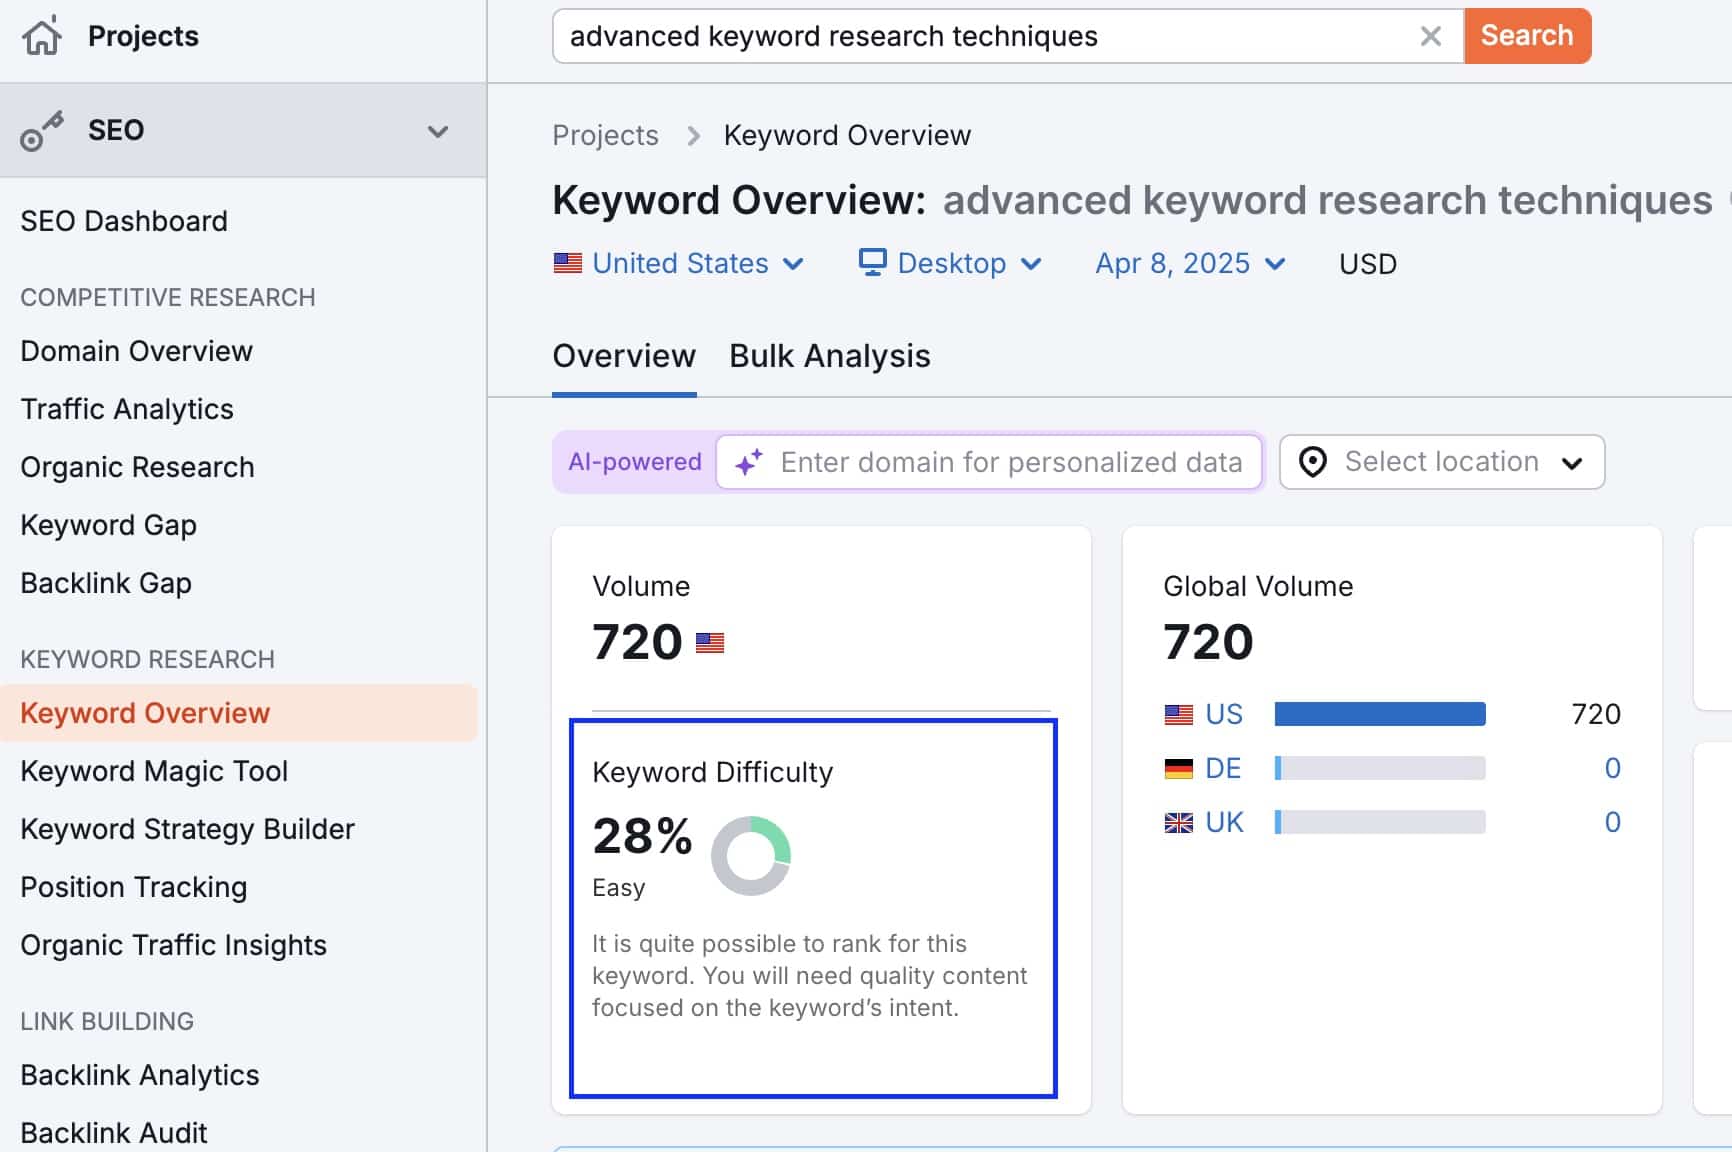Click the US volume bar
The width and height of the screenshot is (1732, 1152).
pos(1380,714)
